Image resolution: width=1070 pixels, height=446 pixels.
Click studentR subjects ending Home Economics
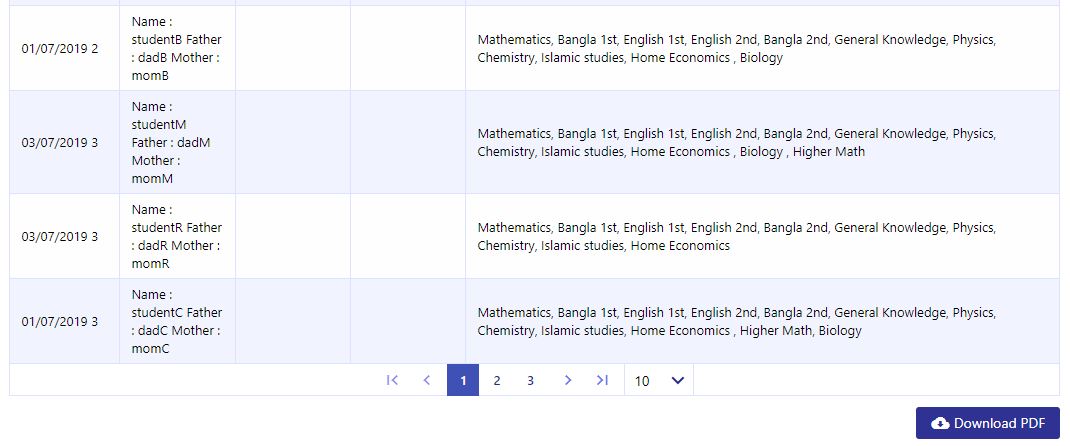[x=762, y=237]
